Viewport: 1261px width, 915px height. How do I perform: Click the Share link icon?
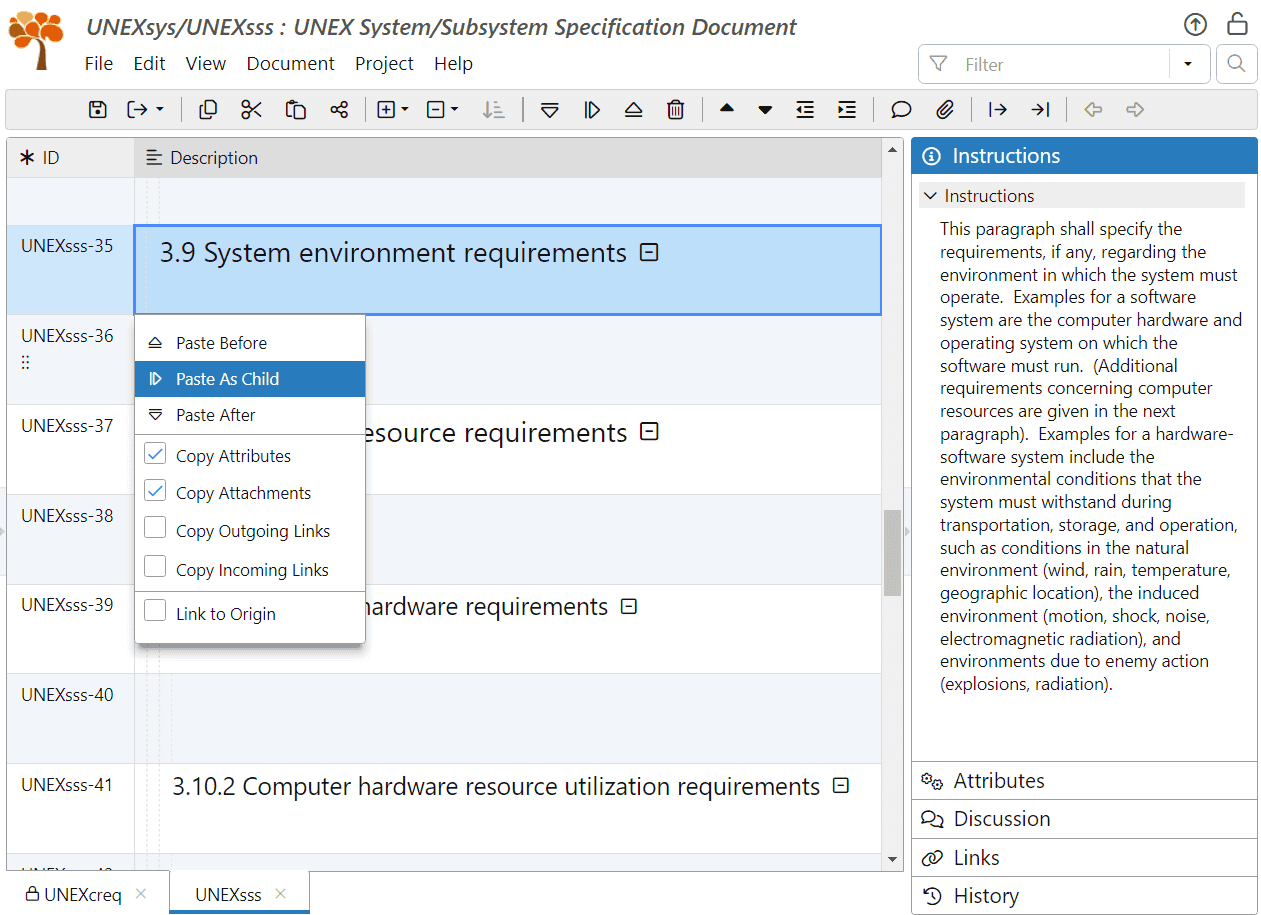[x=339, y=110]
